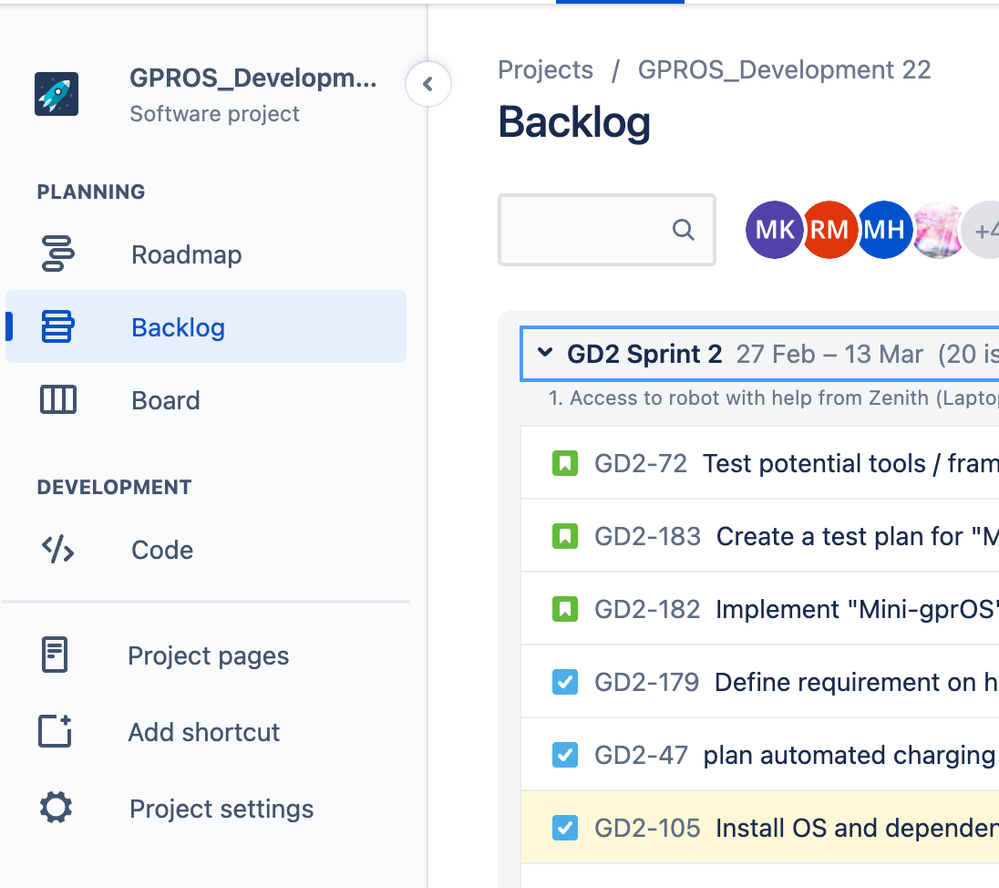Select issue Test potential tools
Screen dimensions: 999x888
coord(851,464)
